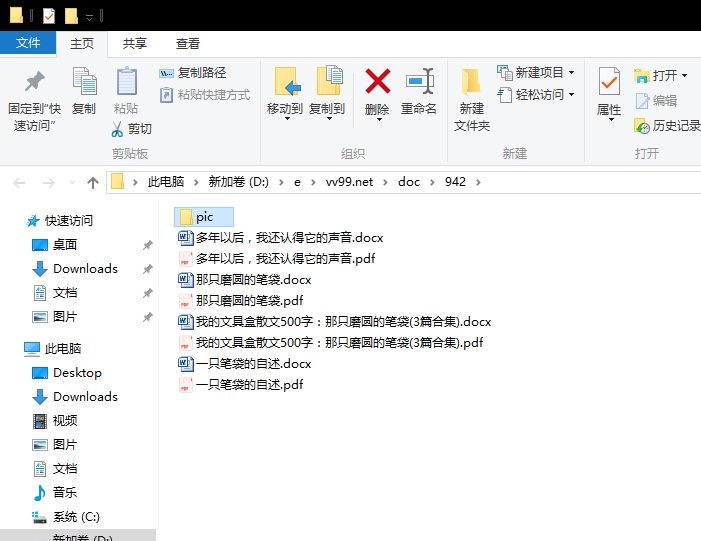The image size is (701, 541).
Task: Select the pic folder
Action: pyautogui.click(x=204, y=217)
